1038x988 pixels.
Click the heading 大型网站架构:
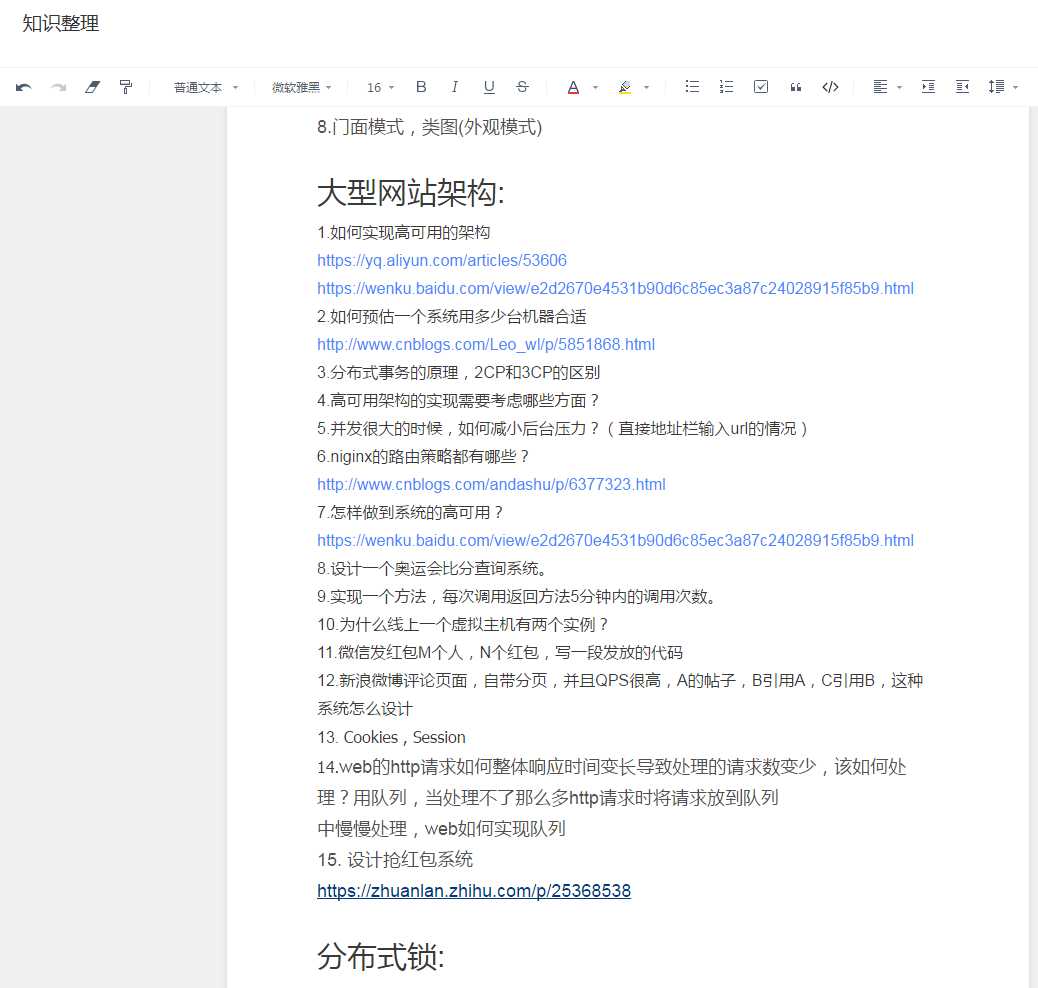[410, 193]
